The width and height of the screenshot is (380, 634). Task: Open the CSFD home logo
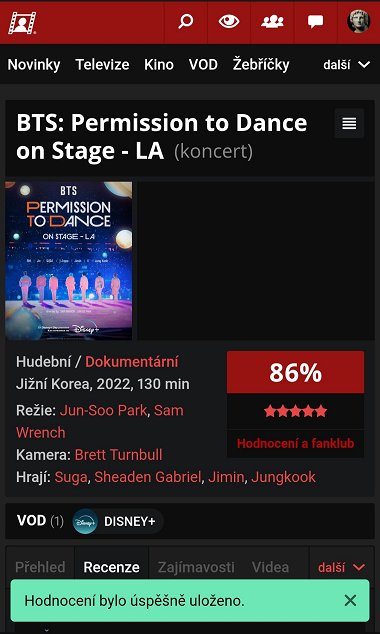tap(22, 23)
